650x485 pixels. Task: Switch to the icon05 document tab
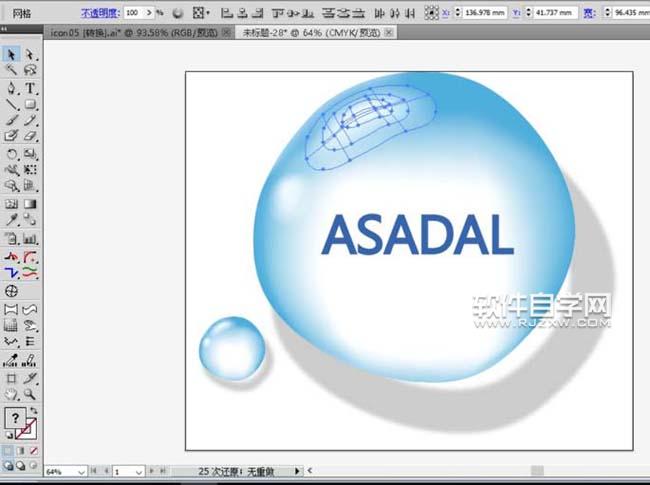[x=134, y=32]
